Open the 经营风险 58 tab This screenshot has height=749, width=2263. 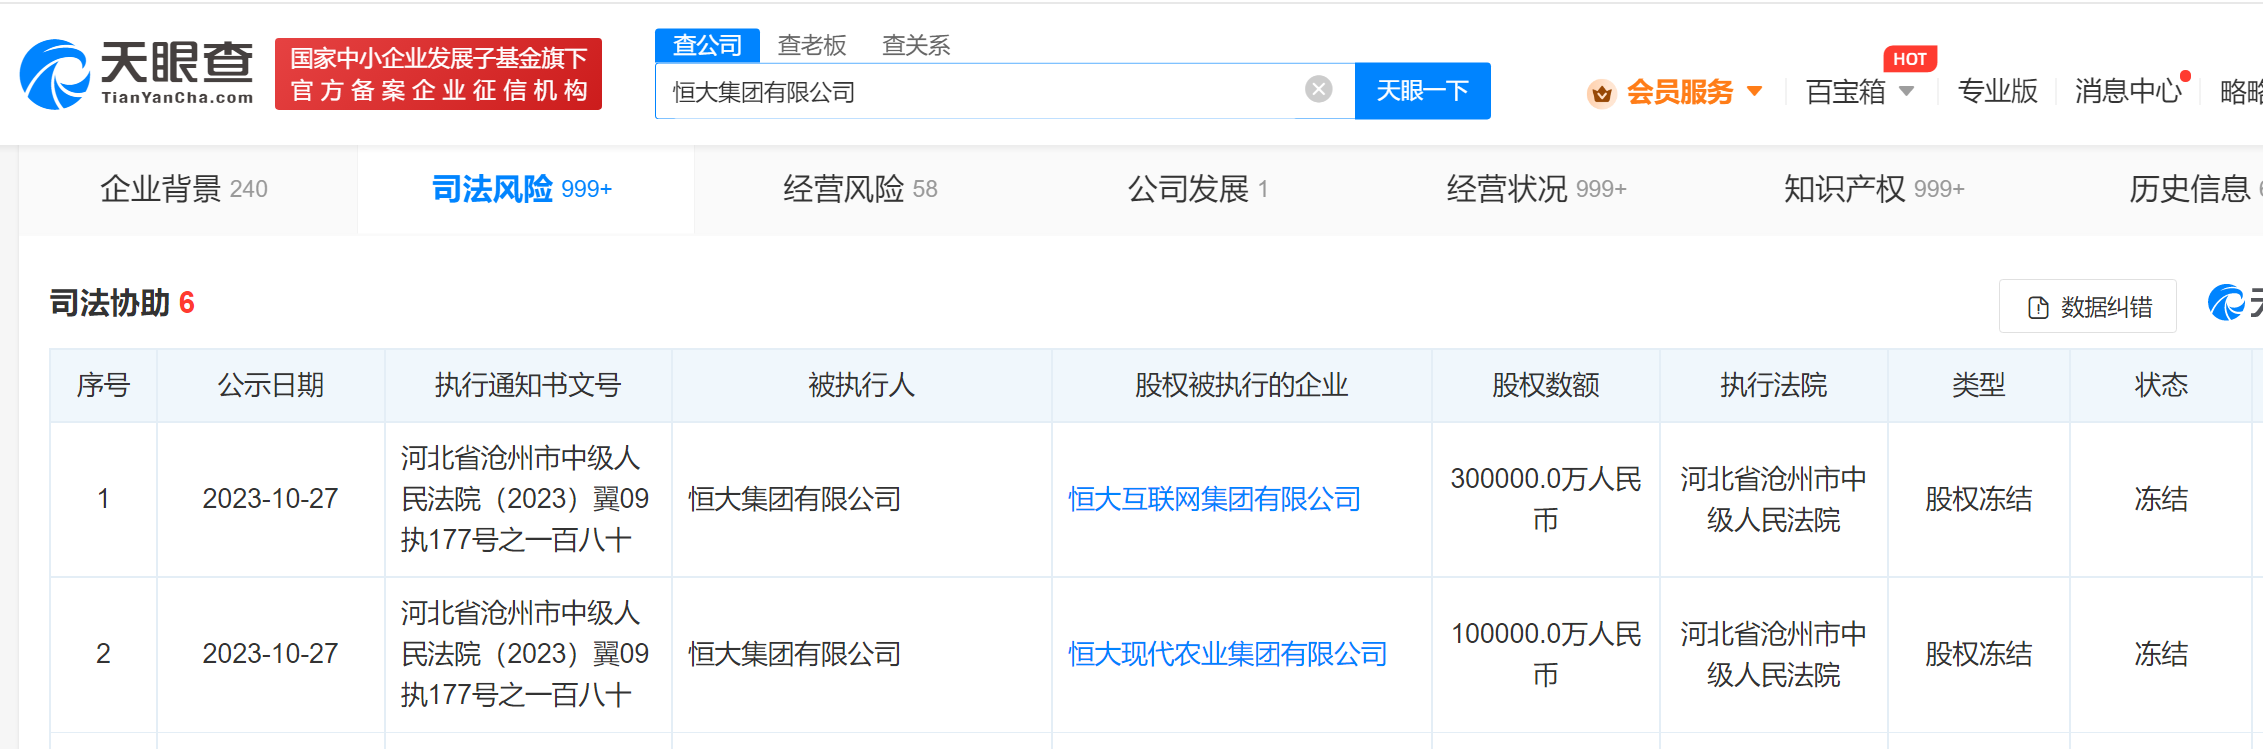point(860,189)
